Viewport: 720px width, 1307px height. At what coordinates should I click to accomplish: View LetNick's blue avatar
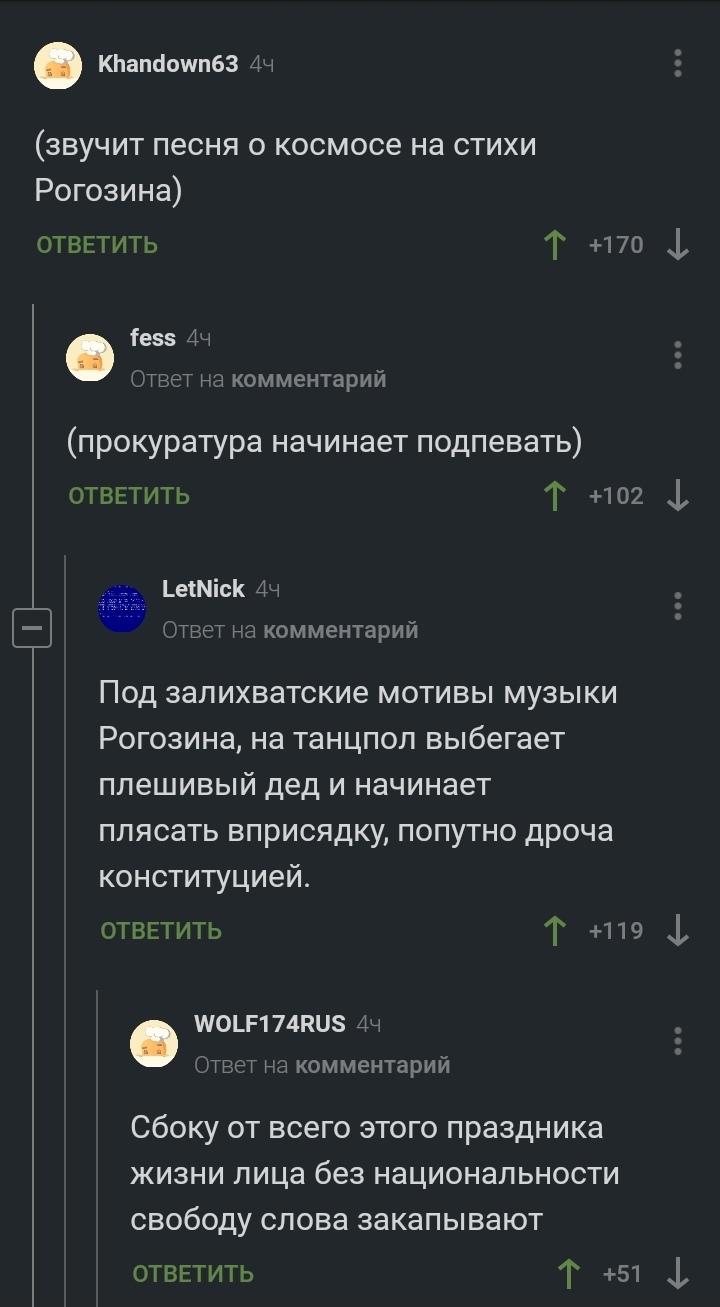[122, 608]
